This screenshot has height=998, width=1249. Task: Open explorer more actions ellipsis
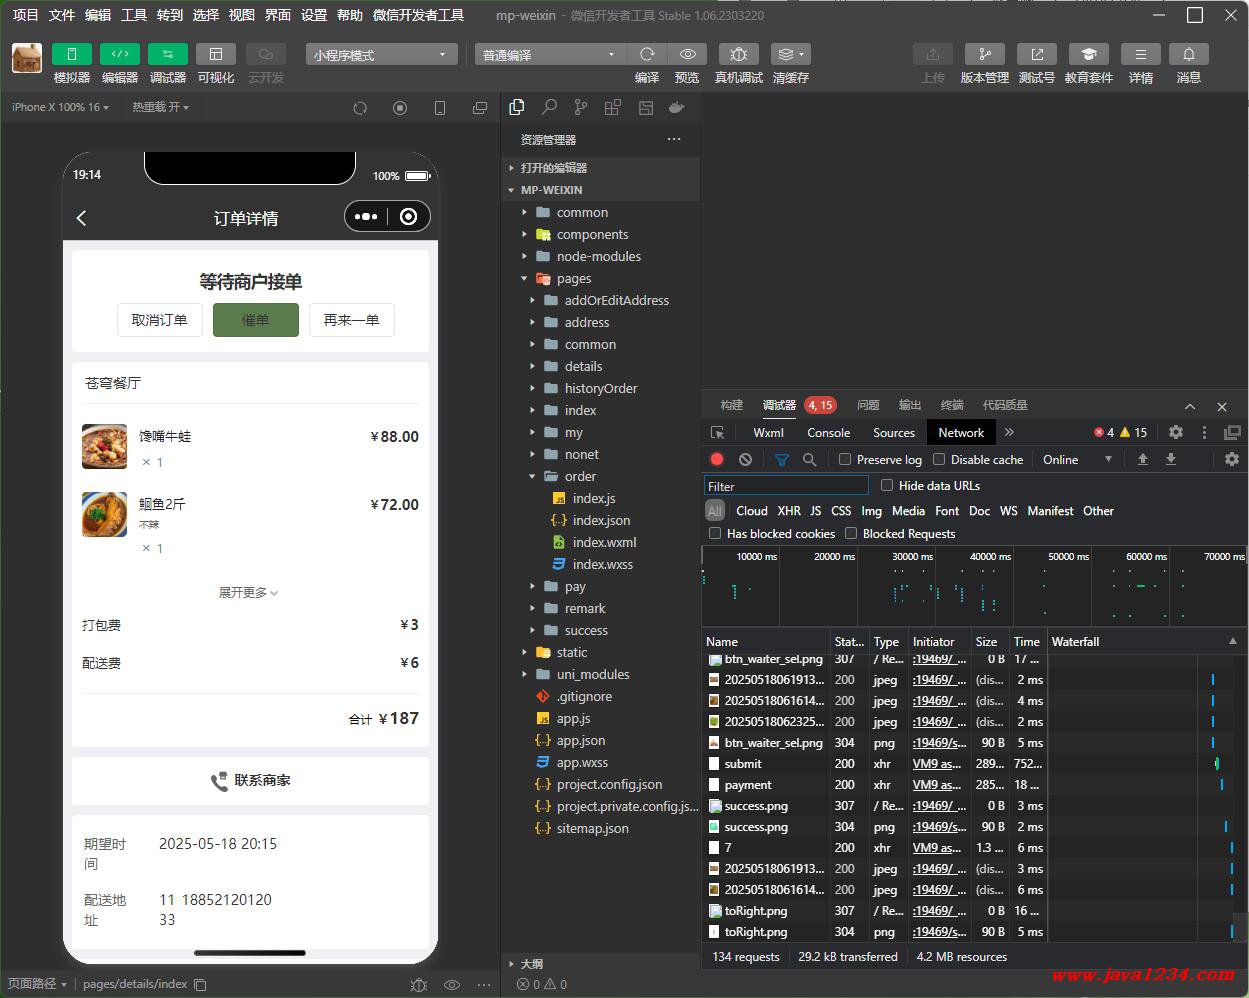click(674, 139)
